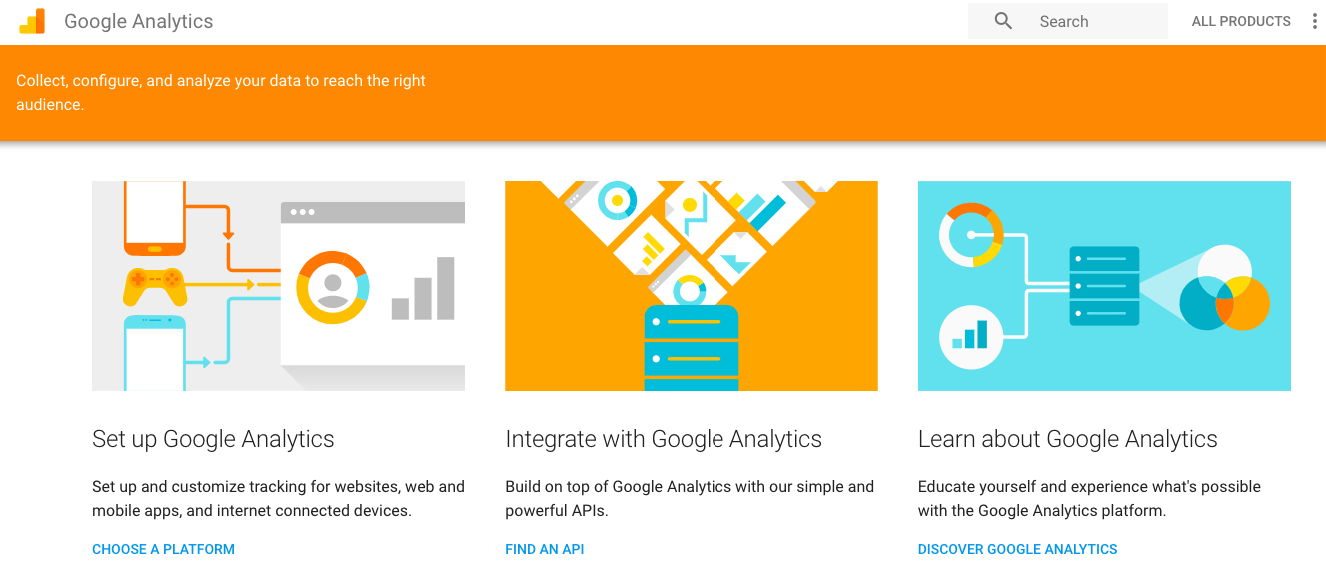1326x582 pixels.
Task: Click the user profile donut chart
Action: [x=333, y=287]
